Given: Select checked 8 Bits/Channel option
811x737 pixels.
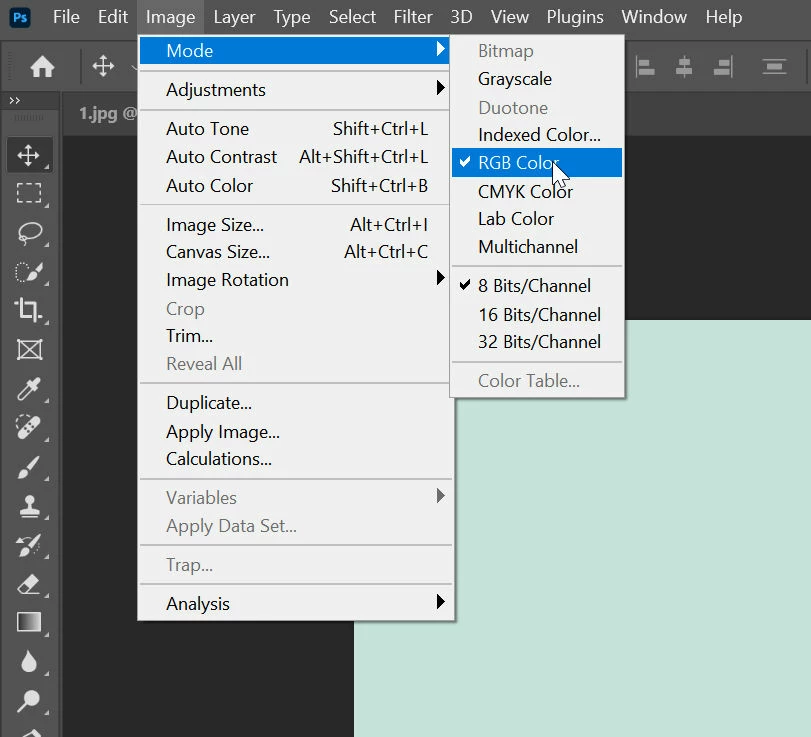Looking at the screenshot, I should [537, 285].
